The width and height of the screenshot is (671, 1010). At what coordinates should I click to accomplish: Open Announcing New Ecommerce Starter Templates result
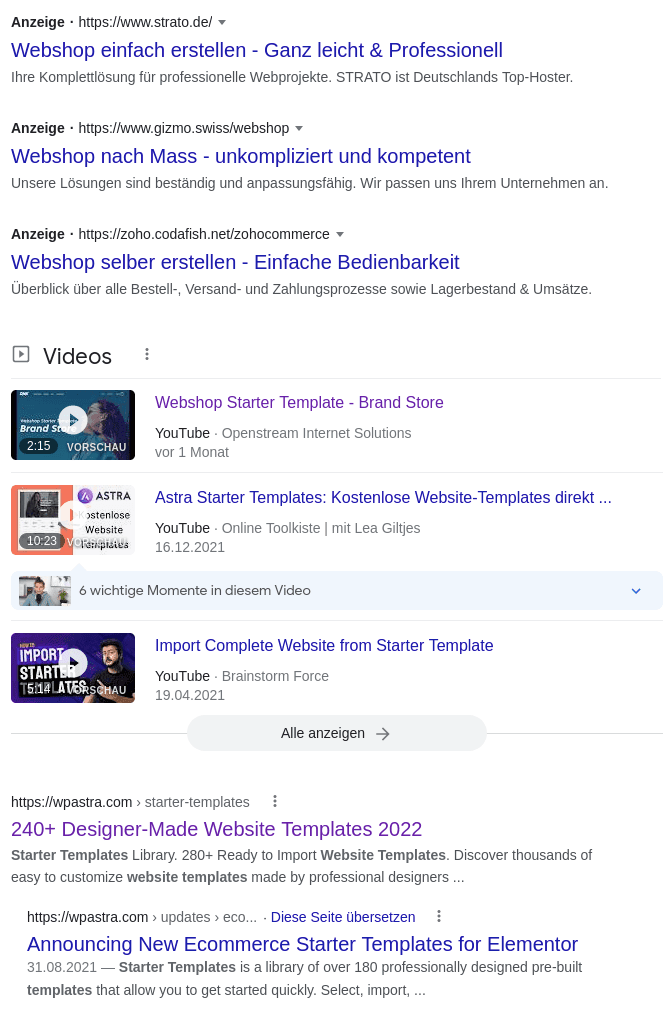[x=302, y=944]
